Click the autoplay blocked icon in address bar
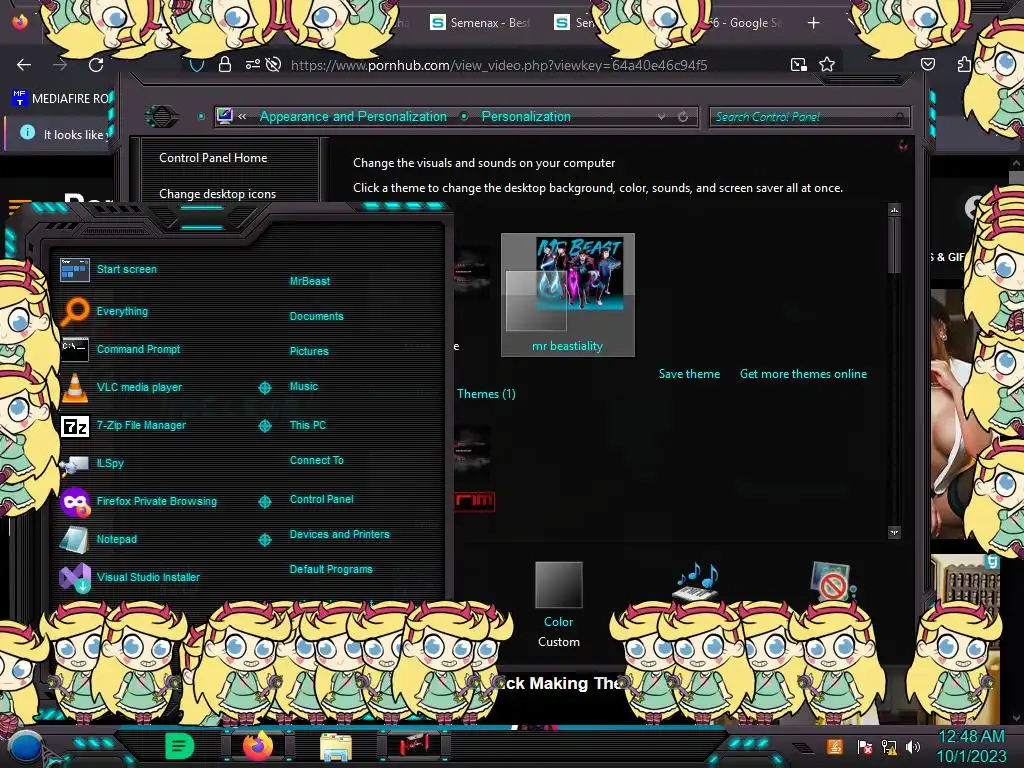The width and height of the screenshot is (1024, 768). (274, 64)
